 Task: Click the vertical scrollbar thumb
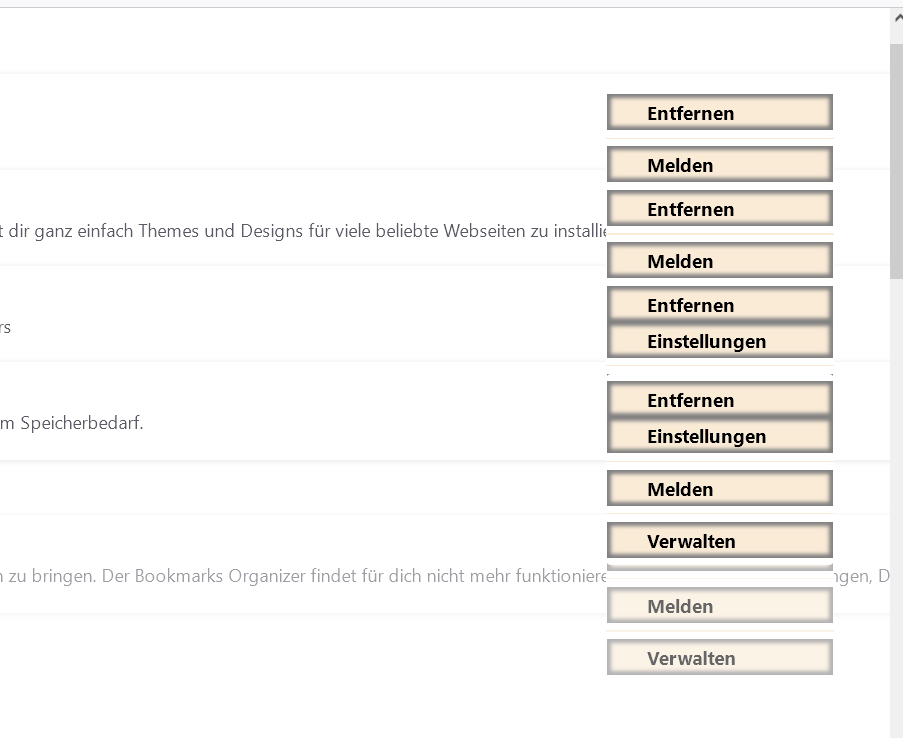896,160
